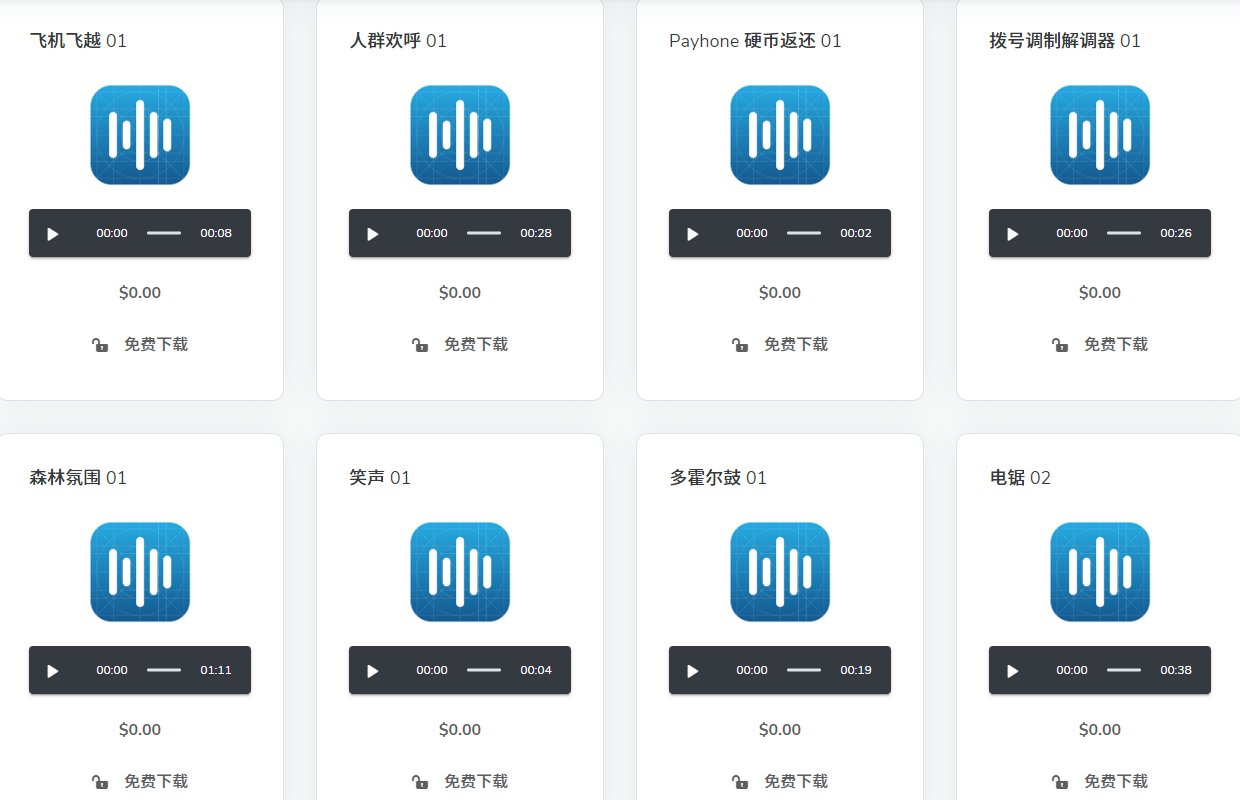
Task: Start playback of Payhone 硬币返还 01
Action: [693, 234]
